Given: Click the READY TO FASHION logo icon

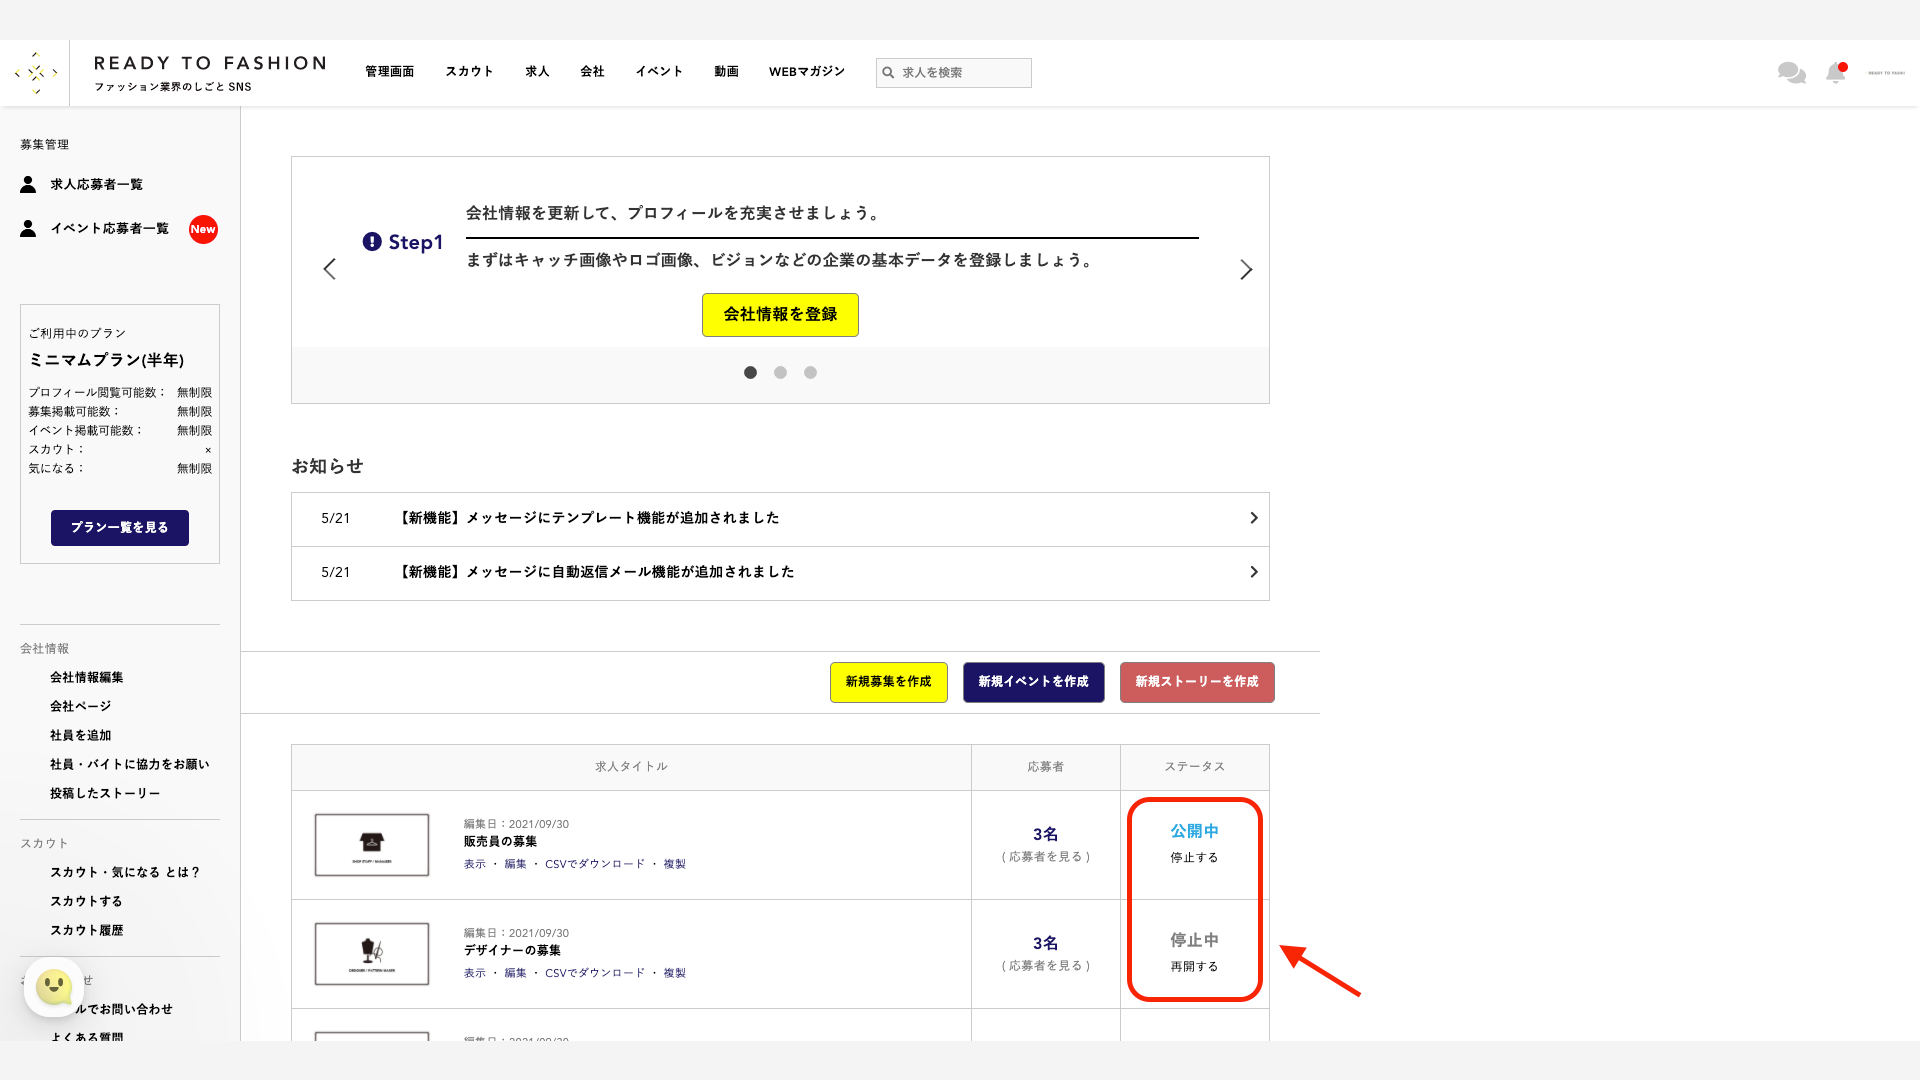Looking at the screenshot, I should 36,73.
